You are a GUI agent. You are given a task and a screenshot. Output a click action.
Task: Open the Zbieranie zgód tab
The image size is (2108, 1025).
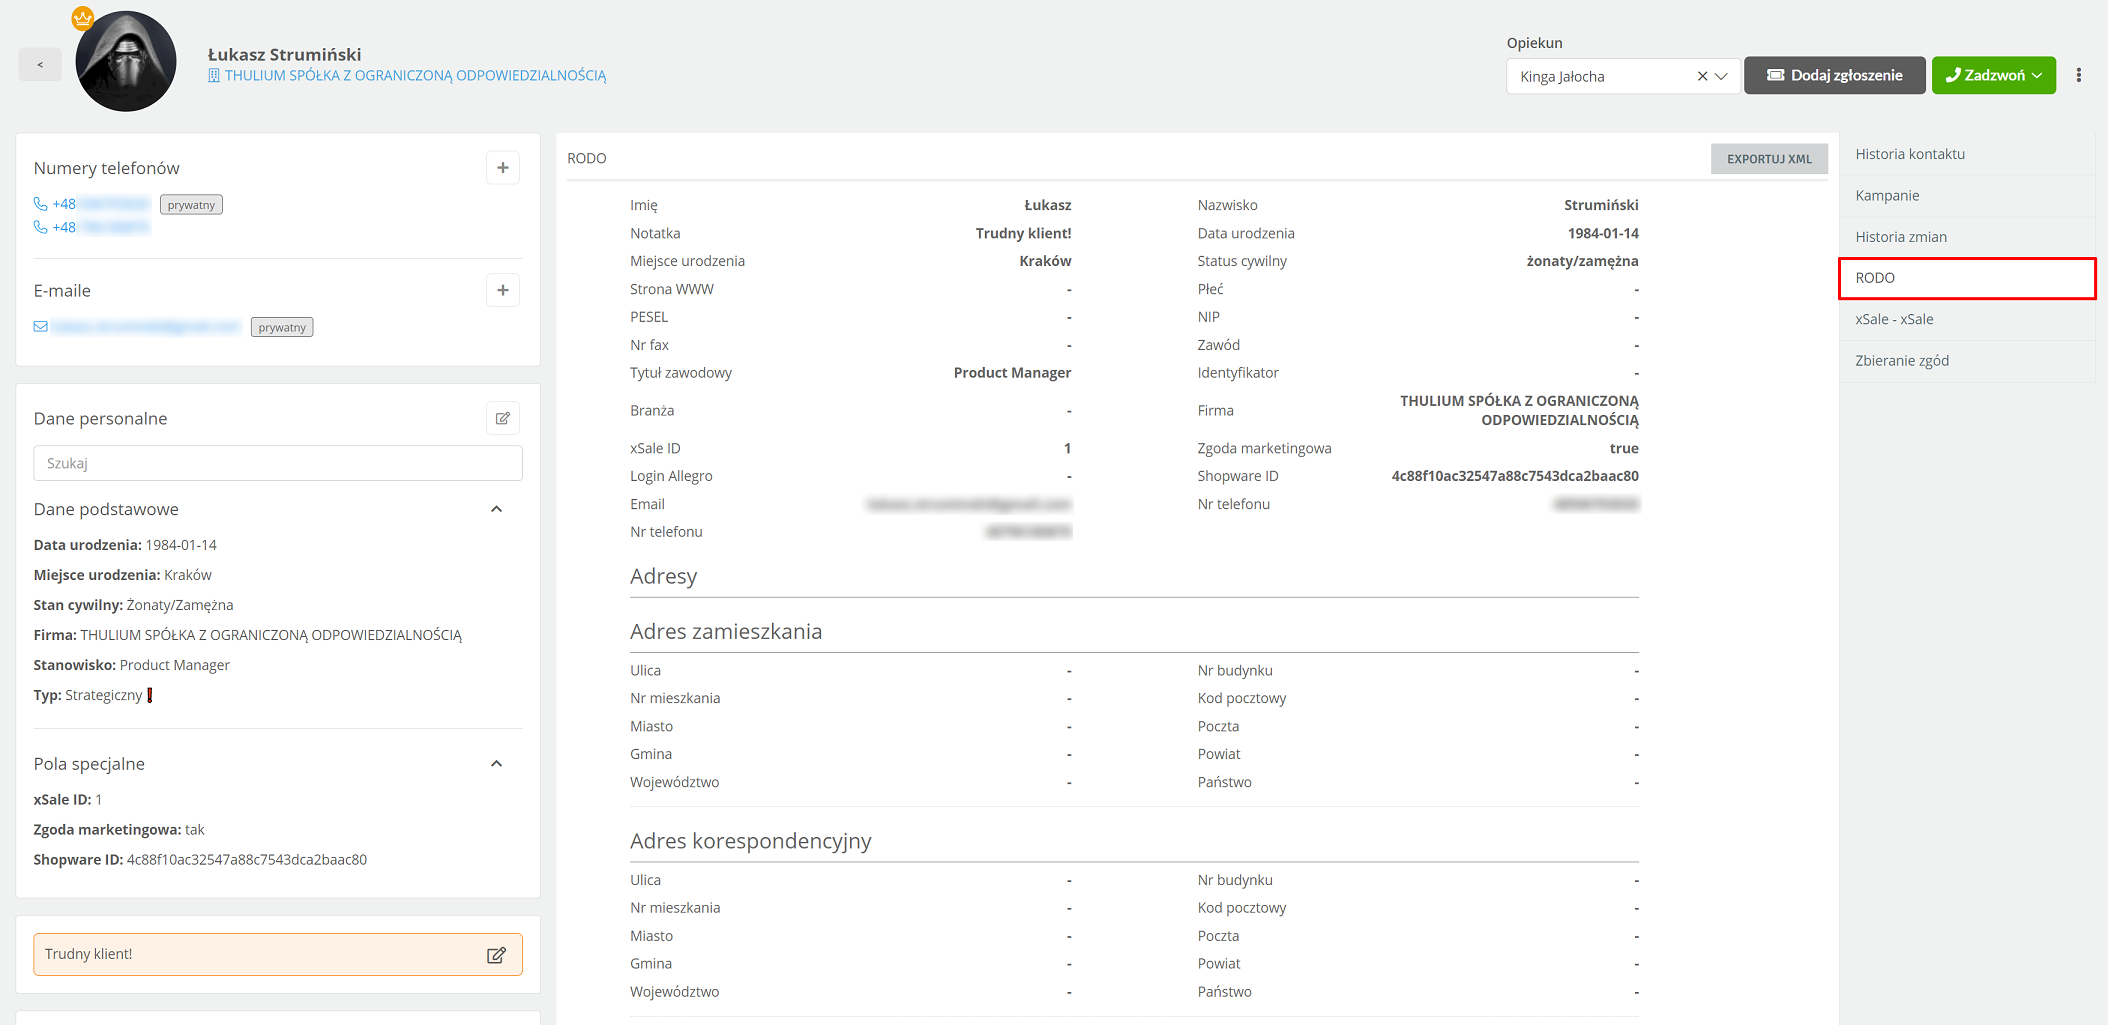1966,361
